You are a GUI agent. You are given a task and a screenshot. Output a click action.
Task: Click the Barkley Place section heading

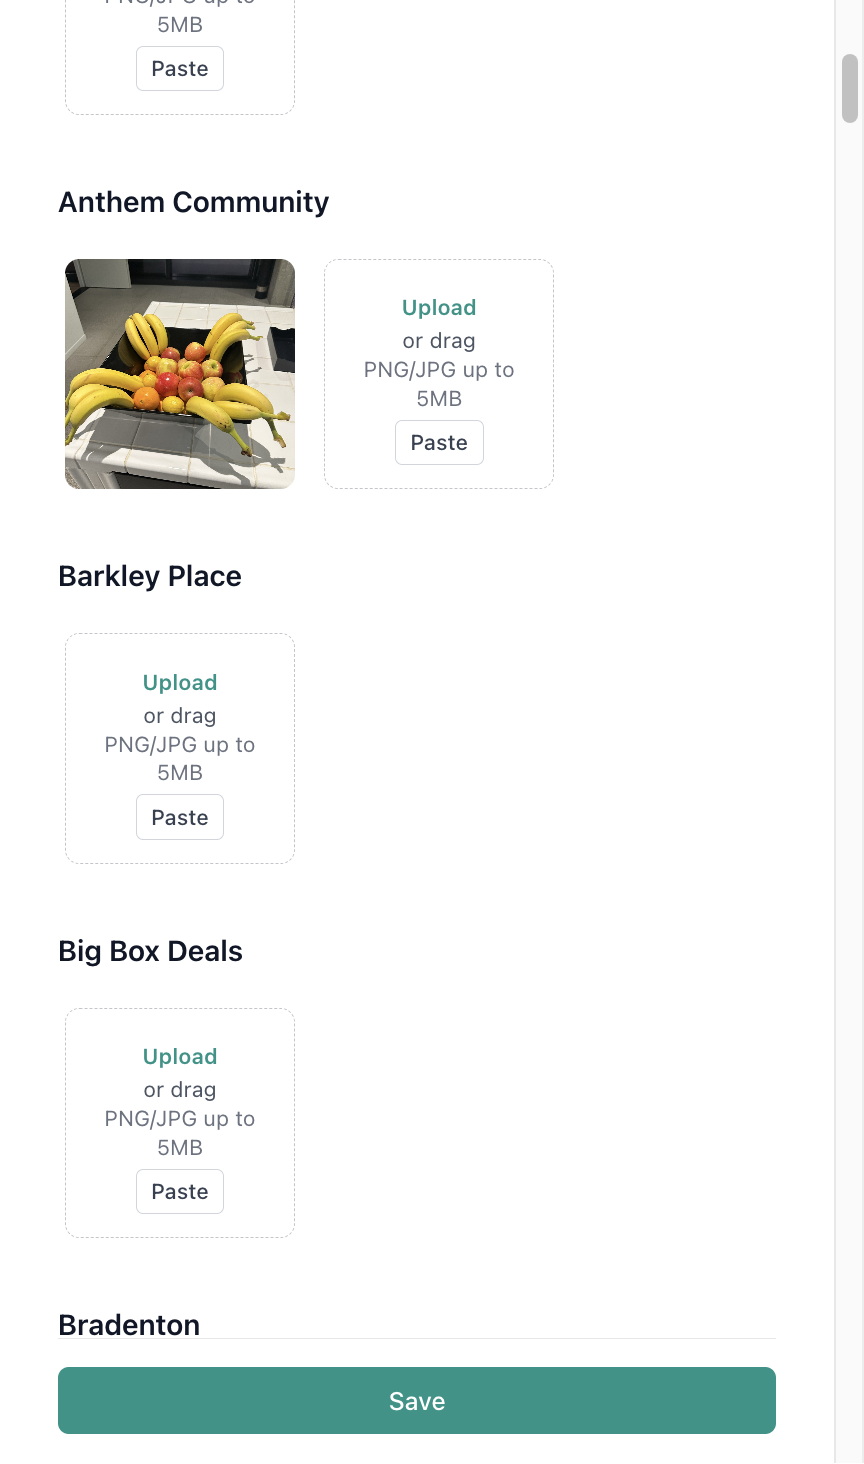149,576
